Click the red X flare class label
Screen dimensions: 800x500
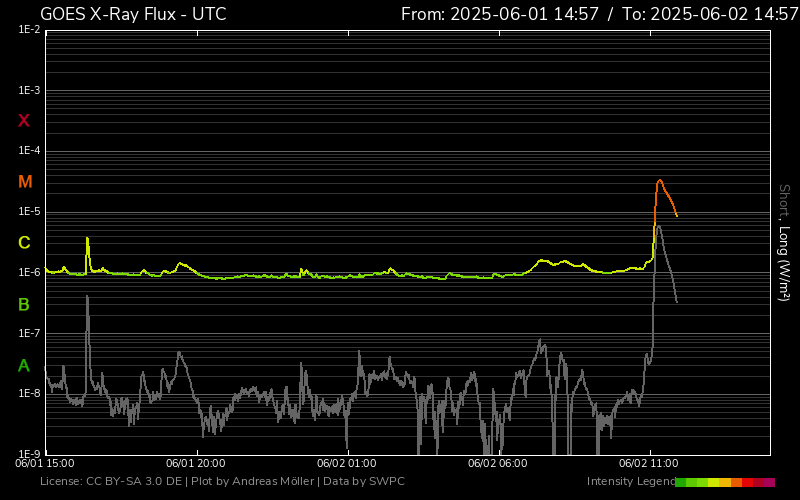[x=24, y=121]
